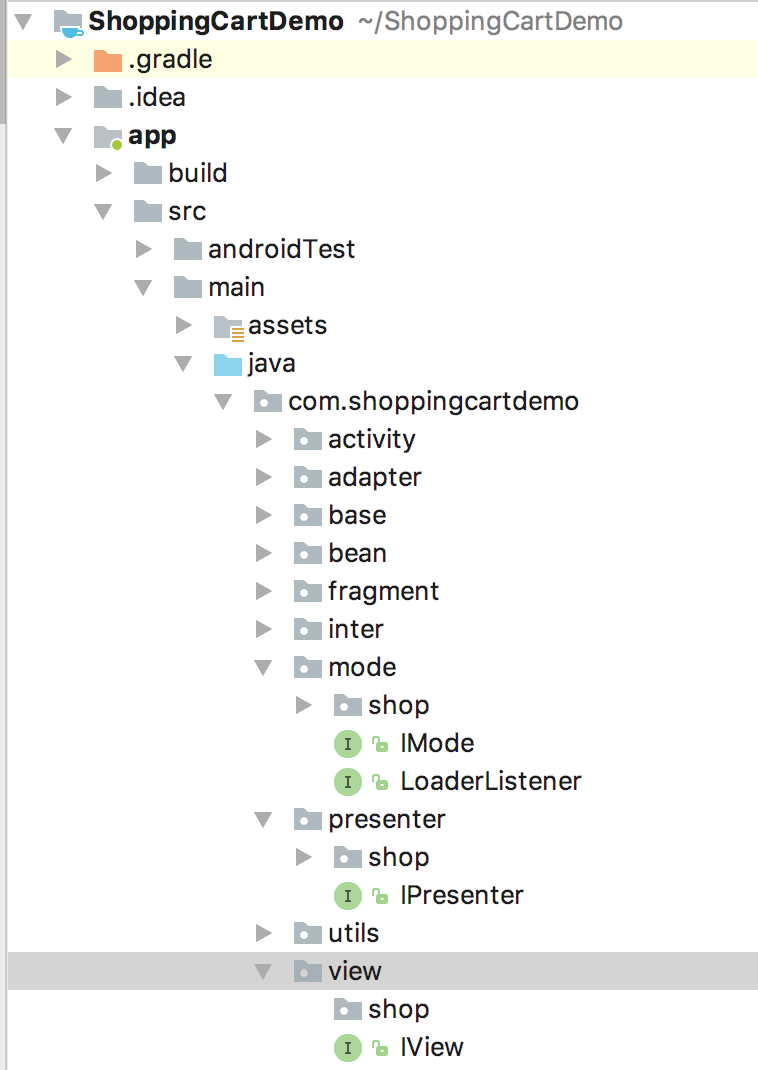Click the blue java source folder icon
This screenshot has width=758, height=1070.
tap(228, 364)
